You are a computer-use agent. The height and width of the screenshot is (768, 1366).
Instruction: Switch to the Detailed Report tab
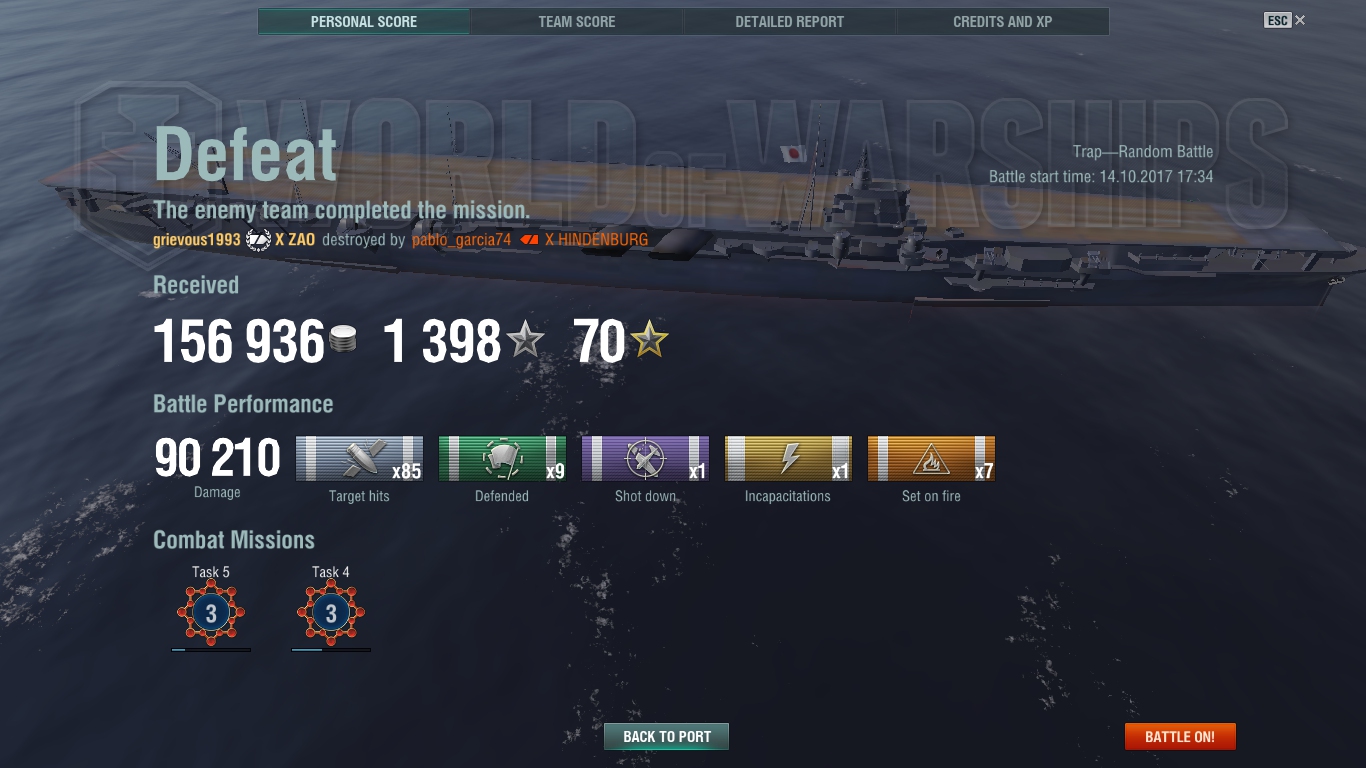(790, 21)
